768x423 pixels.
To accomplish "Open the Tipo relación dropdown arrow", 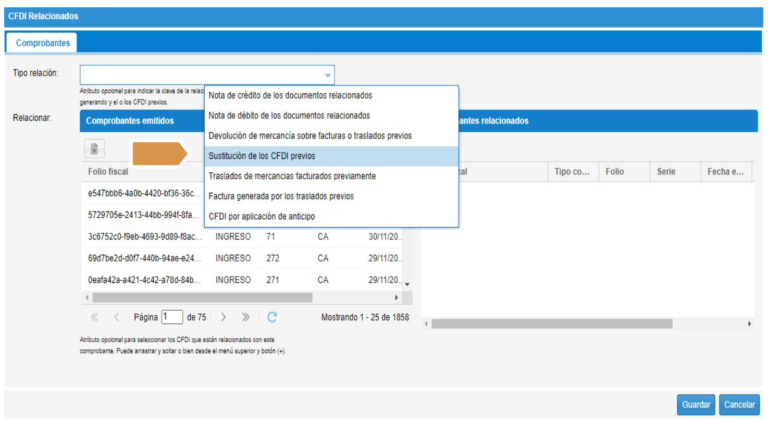I will (327, 75).
